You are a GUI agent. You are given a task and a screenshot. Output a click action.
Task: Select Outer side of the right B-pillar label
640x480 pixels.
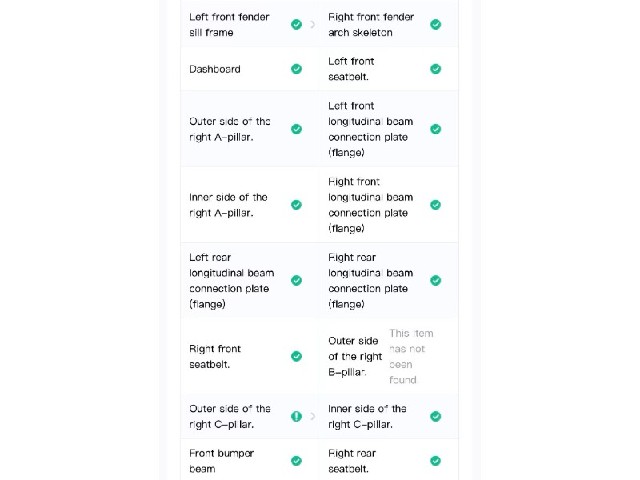355,356
